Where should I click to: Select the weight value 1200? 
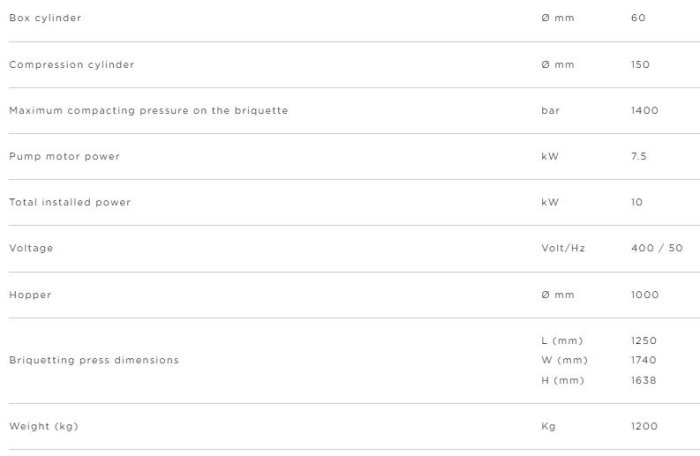pyautogui.click(x=645, y=426)
